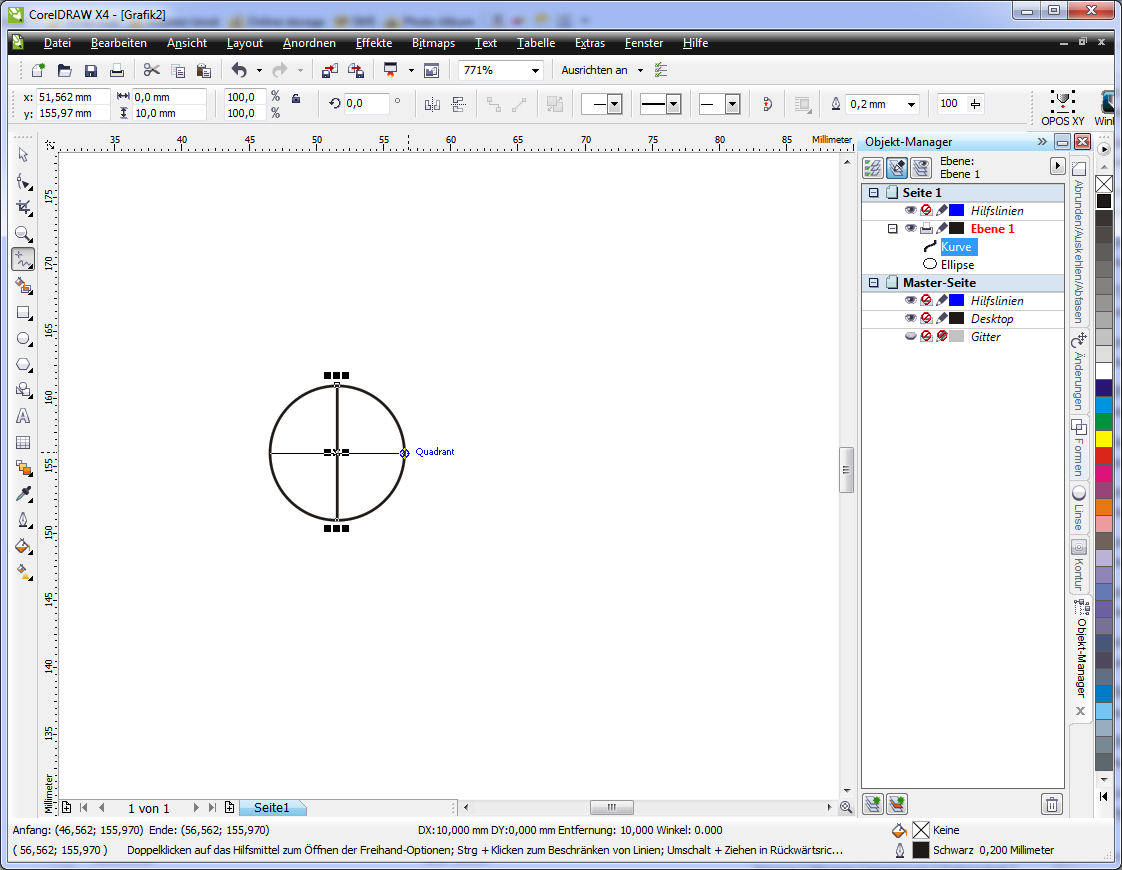Click the yellow color swatch in palette
Viewport: 1122px width, 870px height.
[x=1104, y=439]
